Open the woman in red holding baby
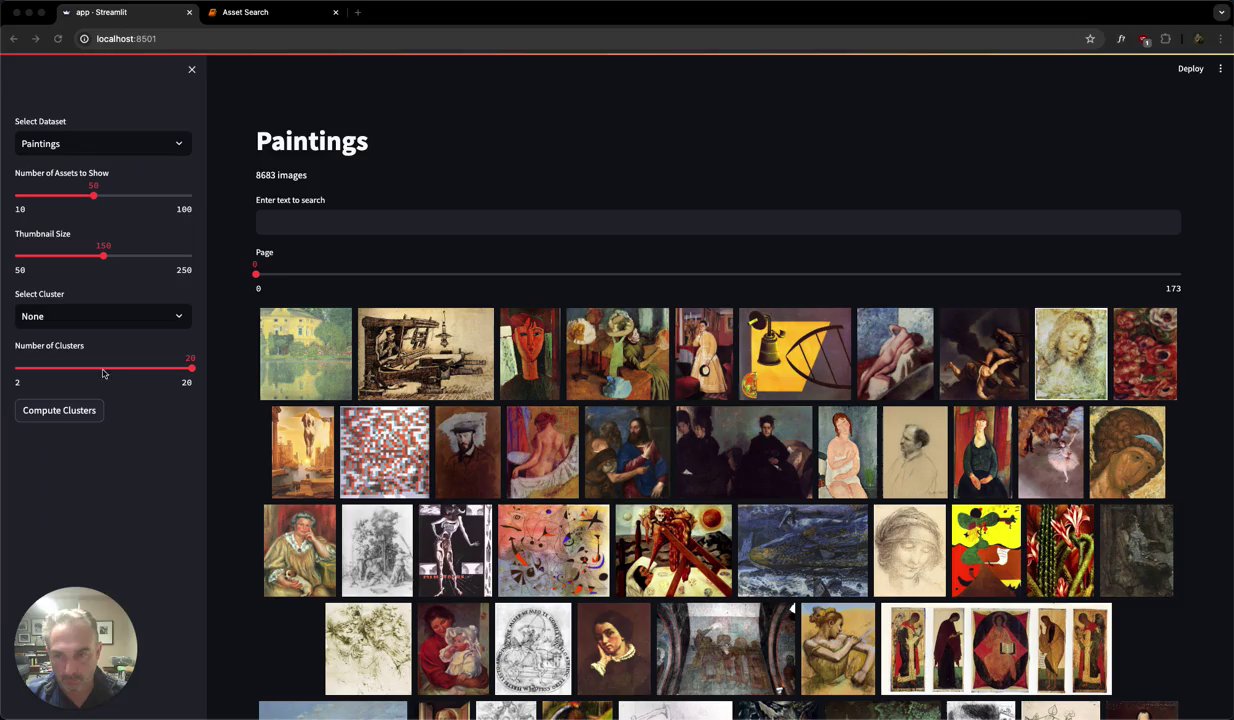The image size is (1234, 720). coord(453,649)
